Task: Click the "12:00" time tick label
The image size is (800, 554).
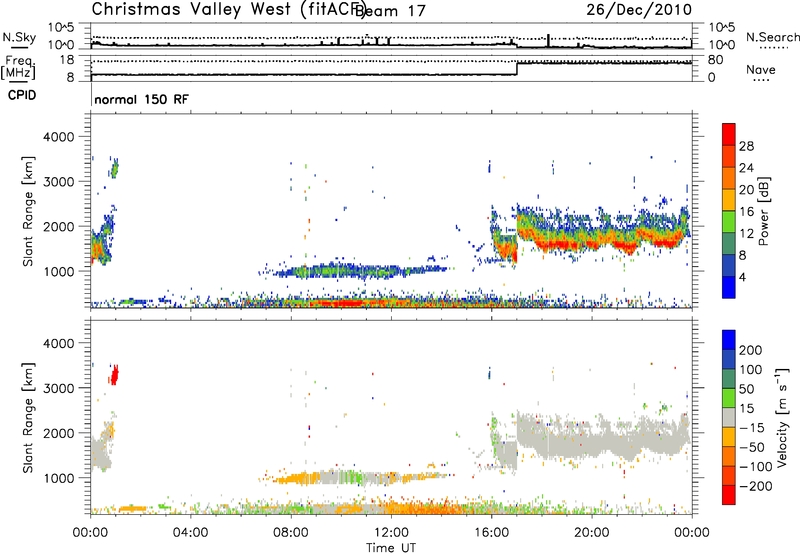Action: 391,533
